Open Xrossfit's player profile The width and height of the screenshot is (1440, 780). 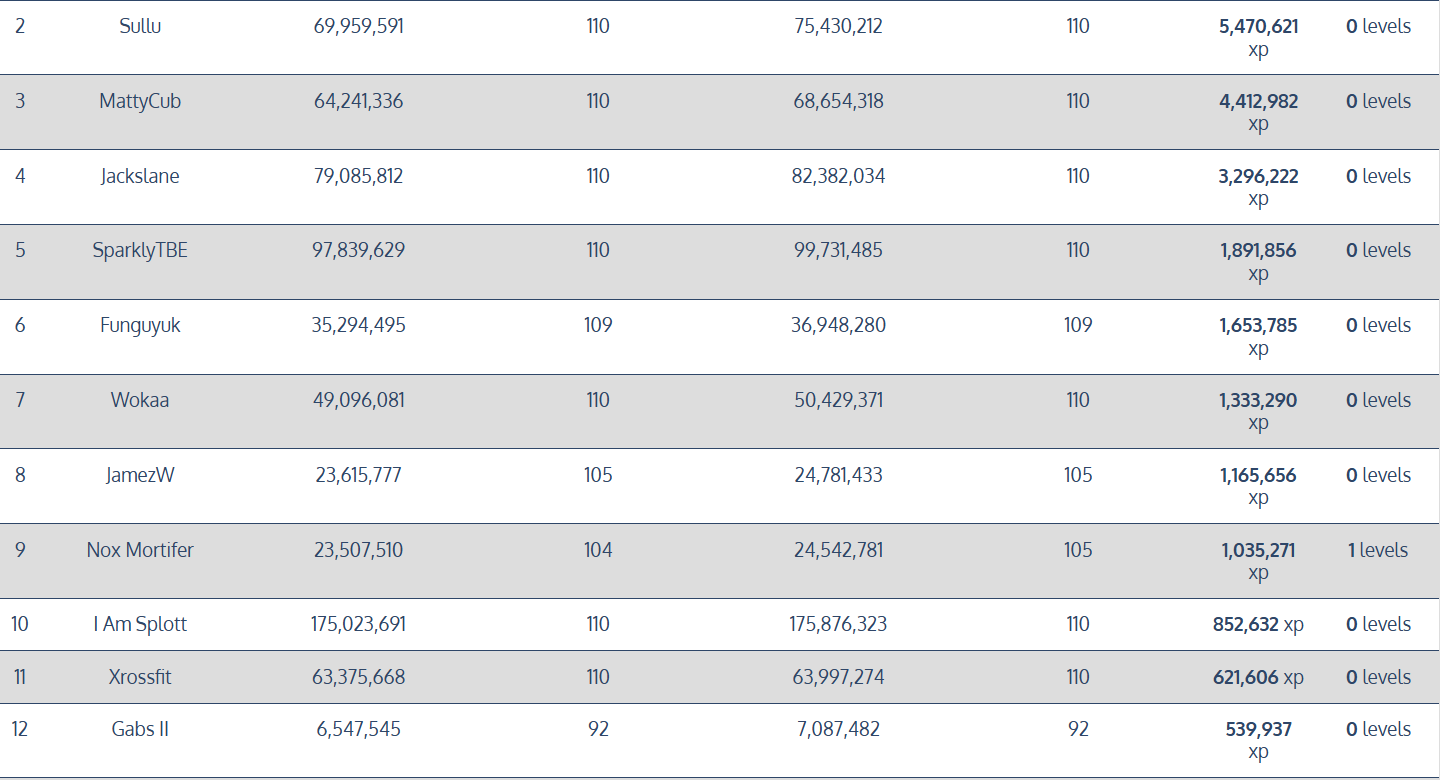[140, 678]
